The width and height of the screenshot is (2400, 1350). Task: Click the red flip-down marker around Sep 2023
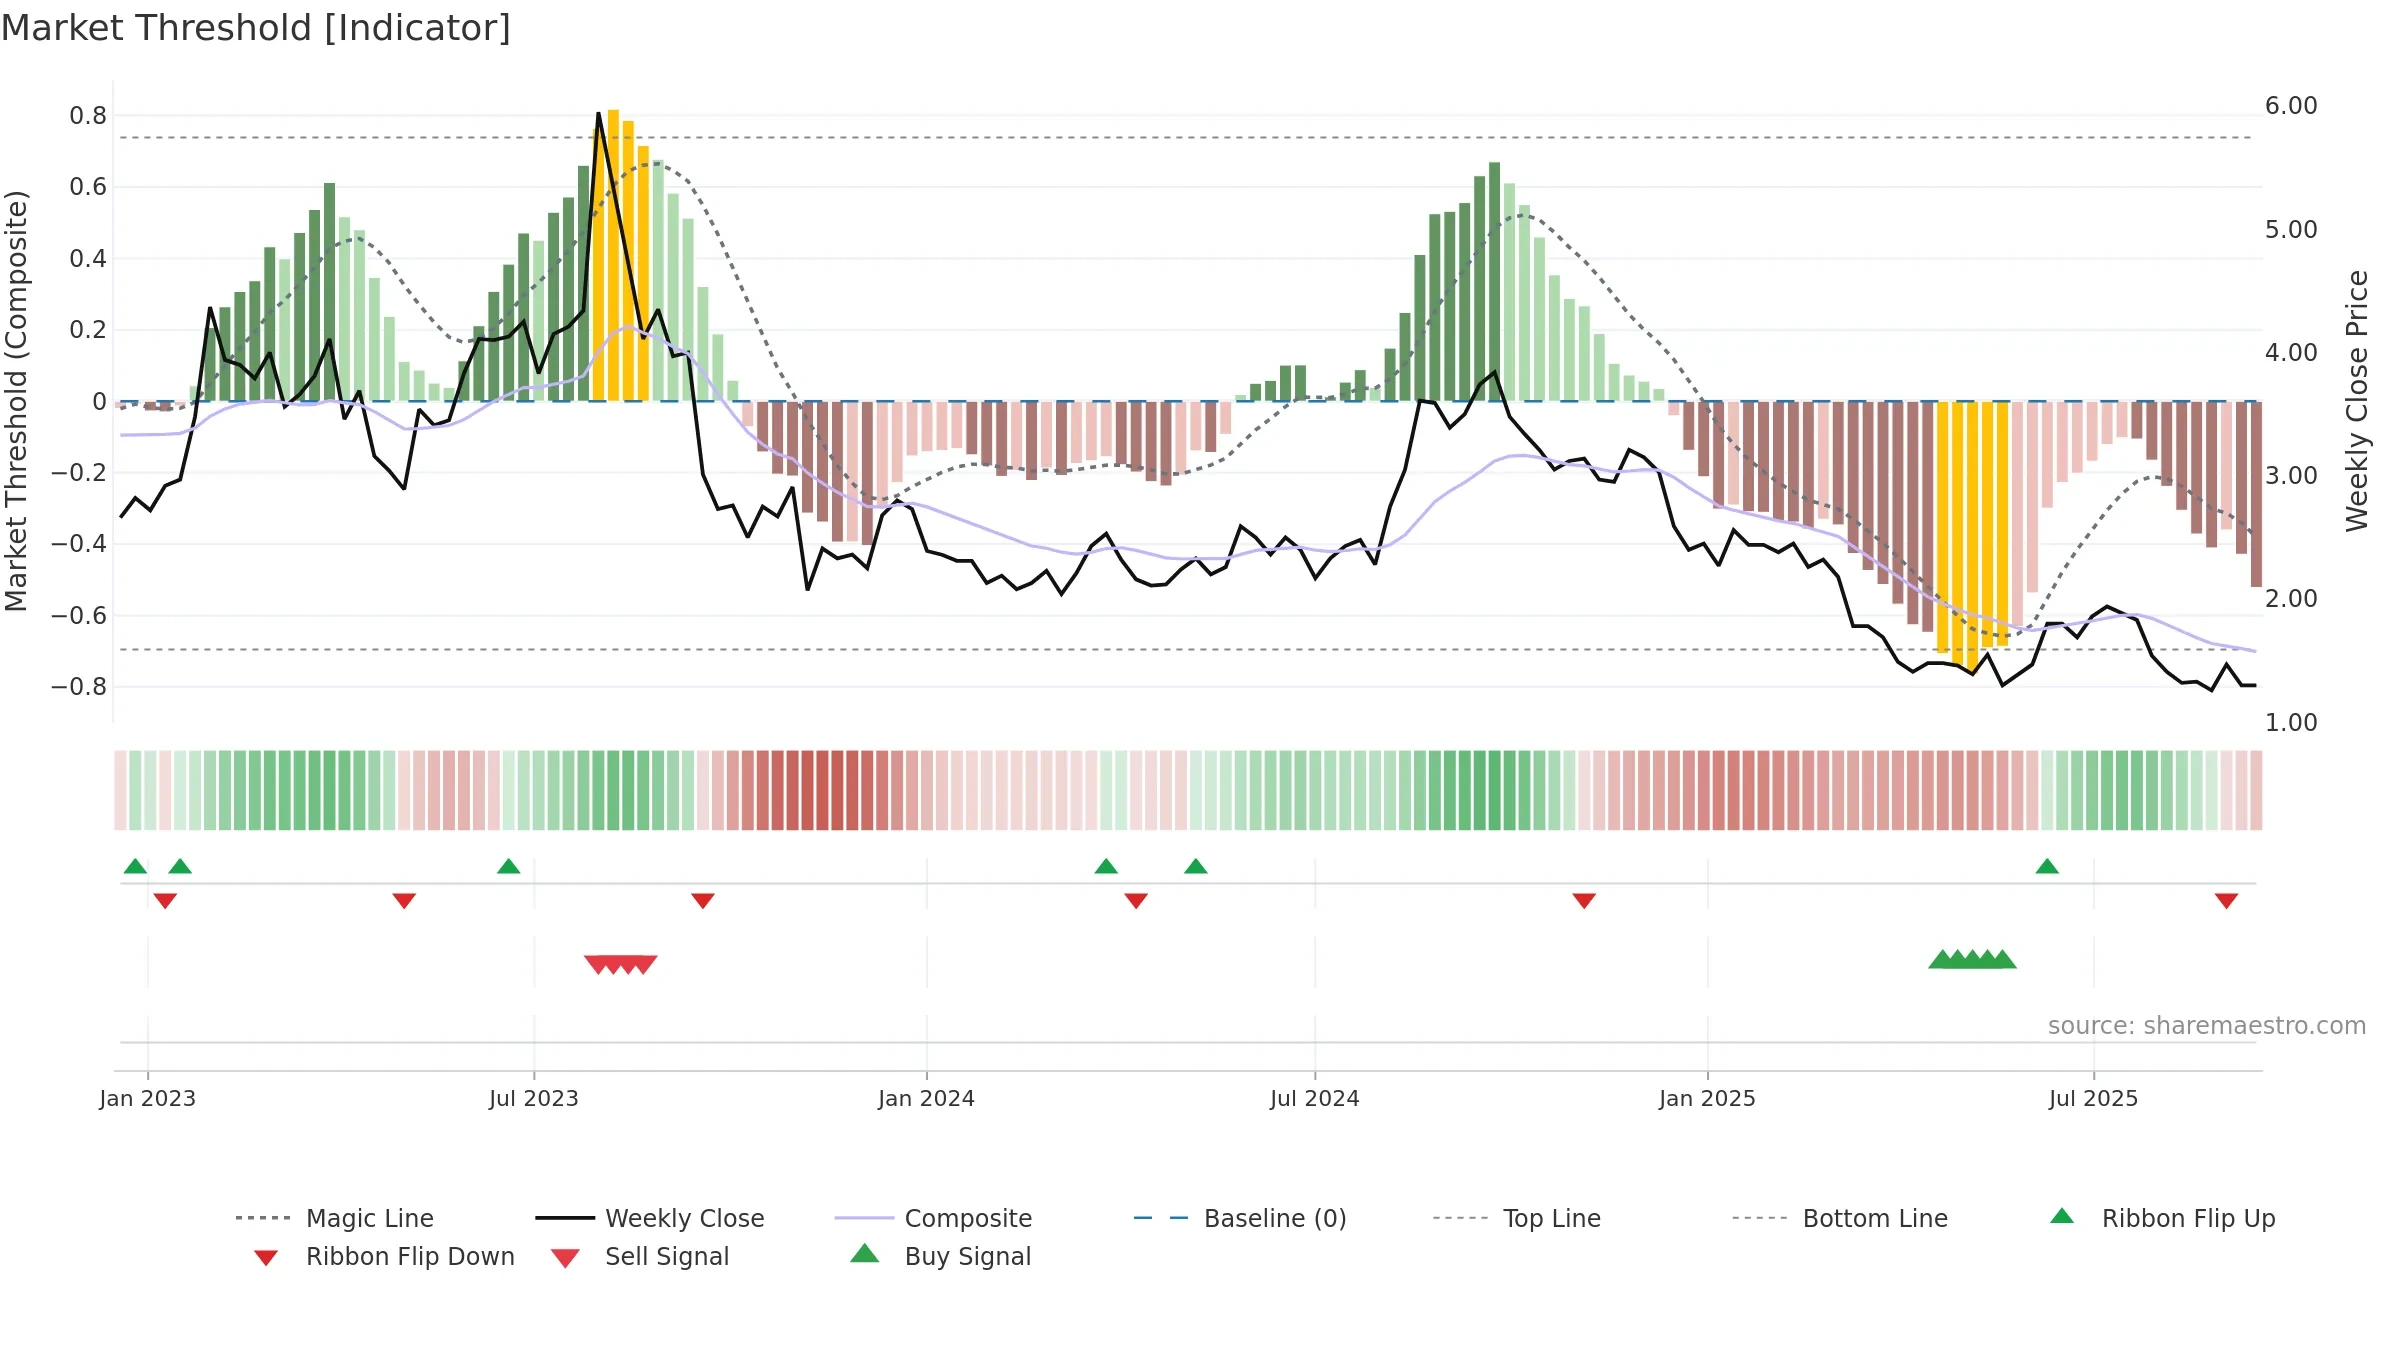click(703, 901)
